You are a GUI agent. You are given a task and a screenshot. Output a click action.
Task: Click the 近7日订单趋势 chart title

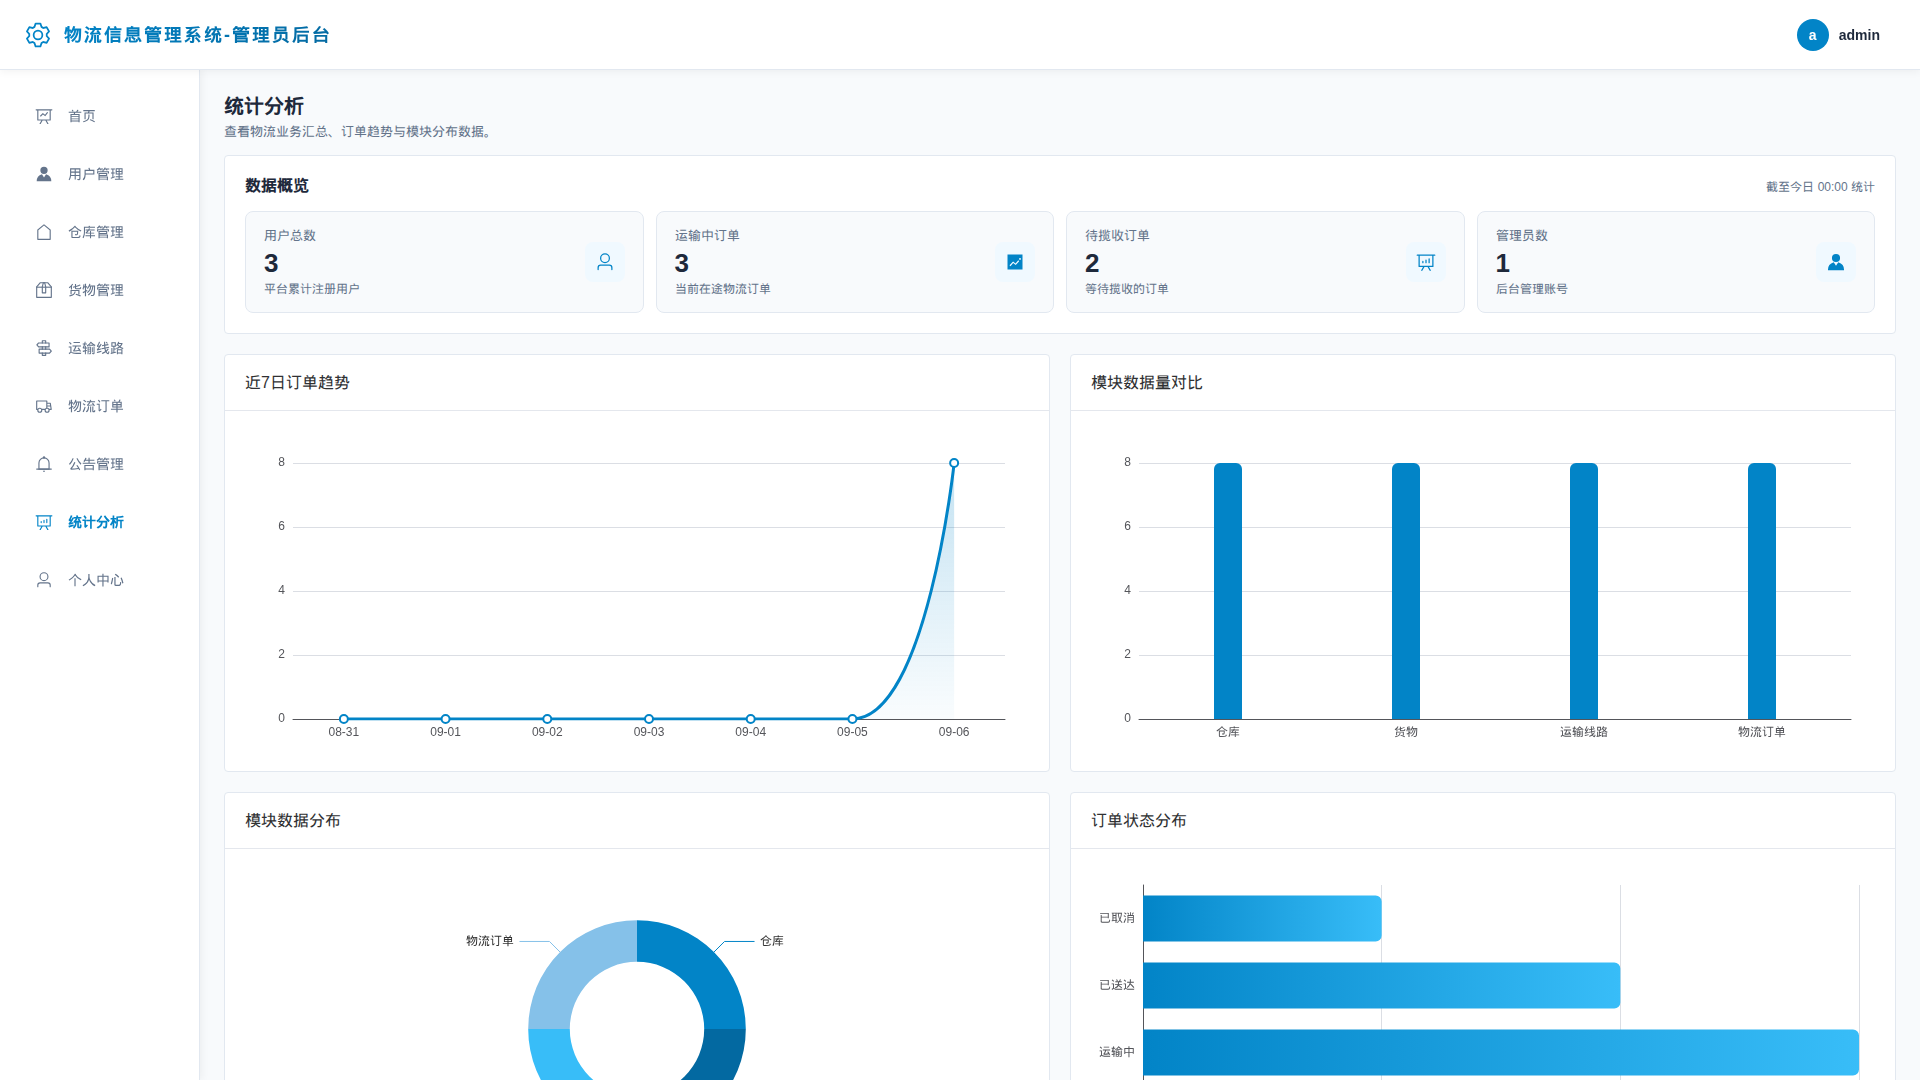(x=297, y=383)
